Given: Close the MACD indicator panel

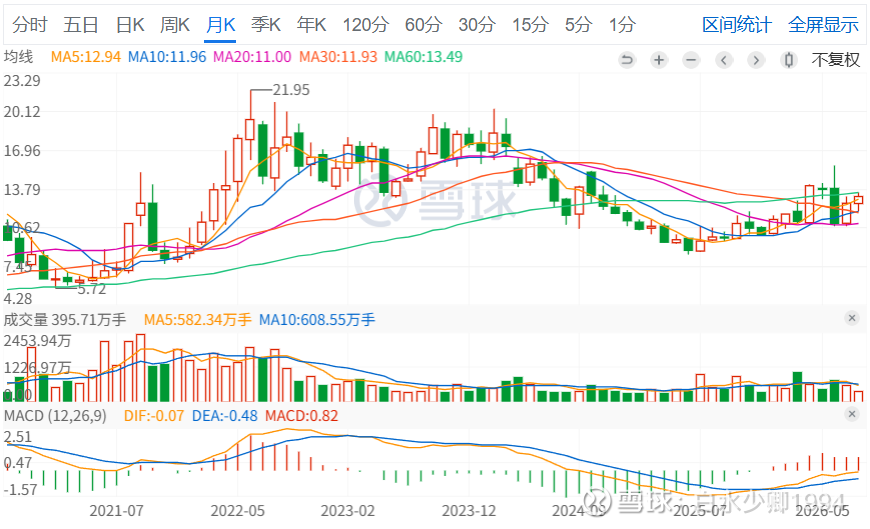Looking at the screenshot, I should (x=852, y=414).
